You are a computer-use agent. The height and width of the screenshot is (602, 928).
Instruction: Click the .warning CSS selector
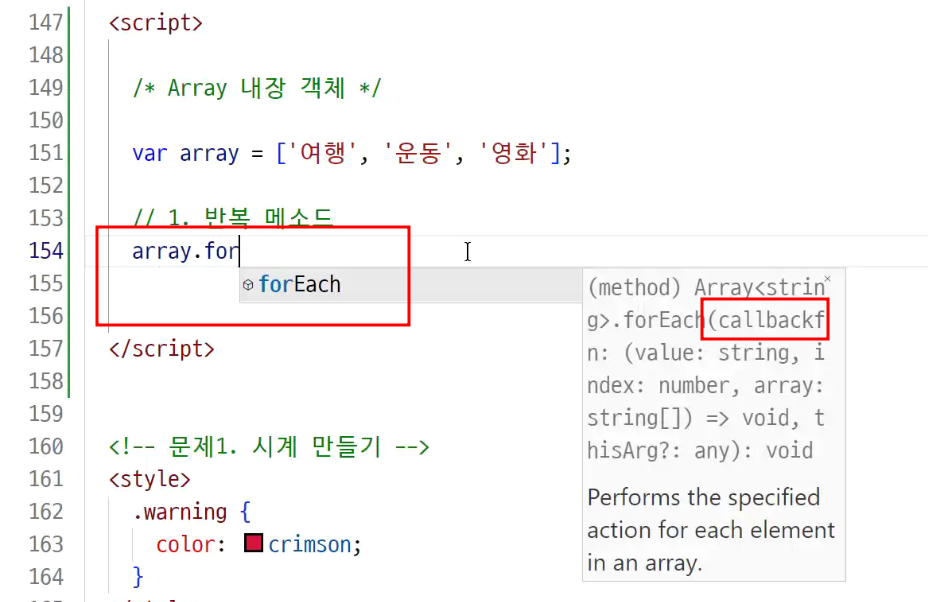point(180,511)
